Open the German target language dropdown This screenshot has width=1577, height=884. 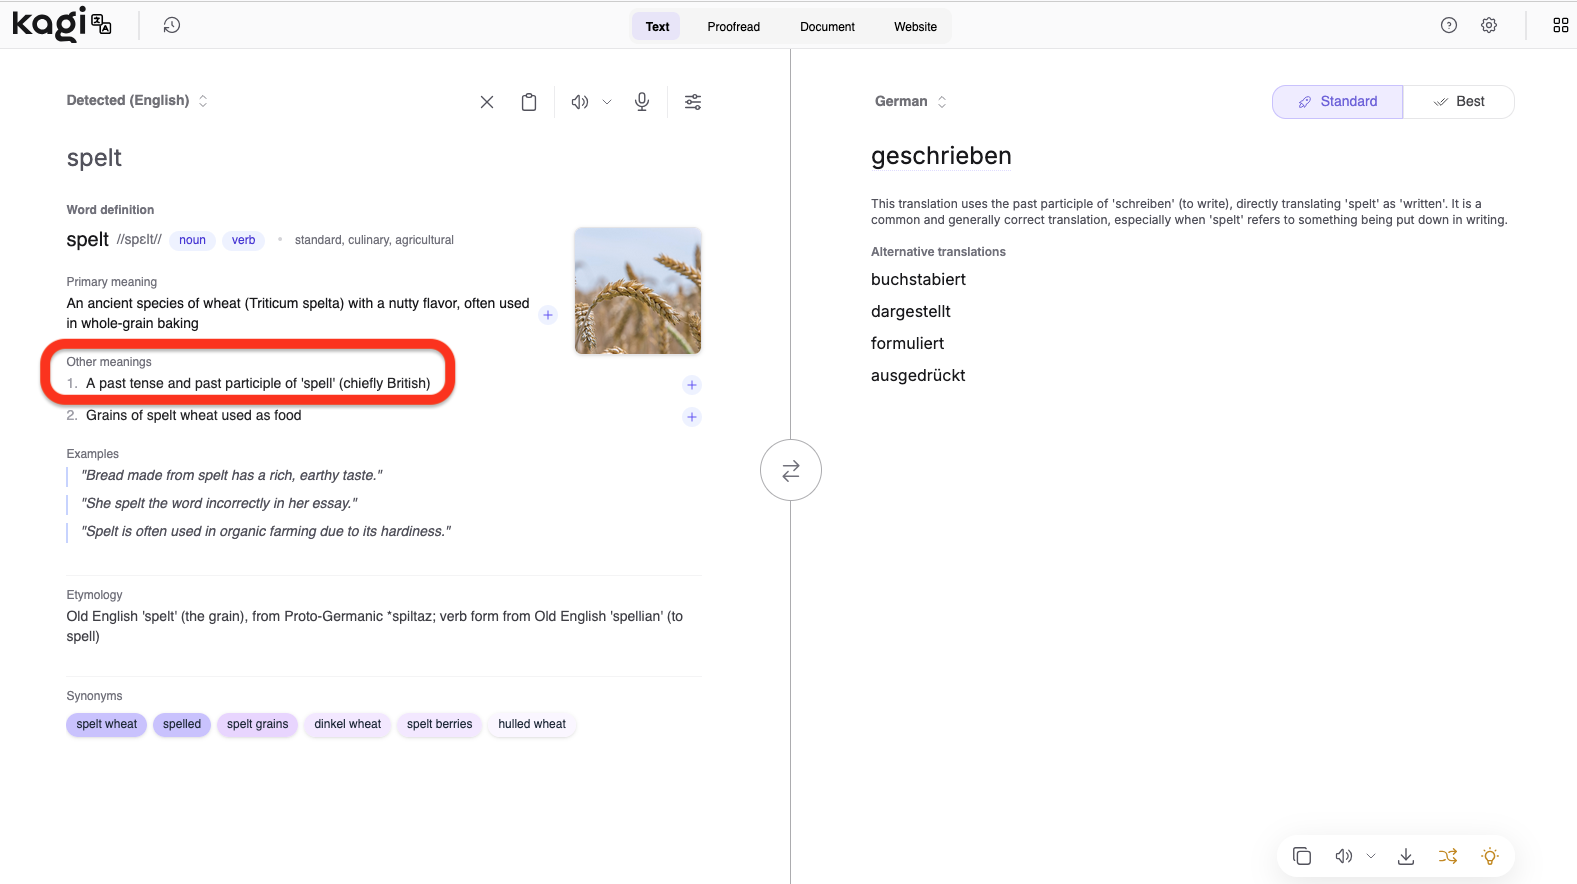910,102
